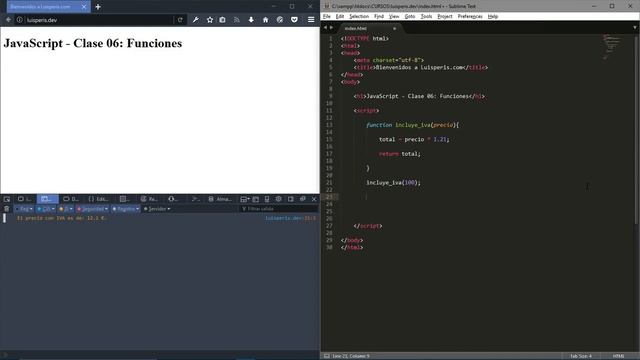Image resolution: width=640 pixels, height=360 pixels.
Task: Open Sublime Text File menu
Action: coord(327,16)
